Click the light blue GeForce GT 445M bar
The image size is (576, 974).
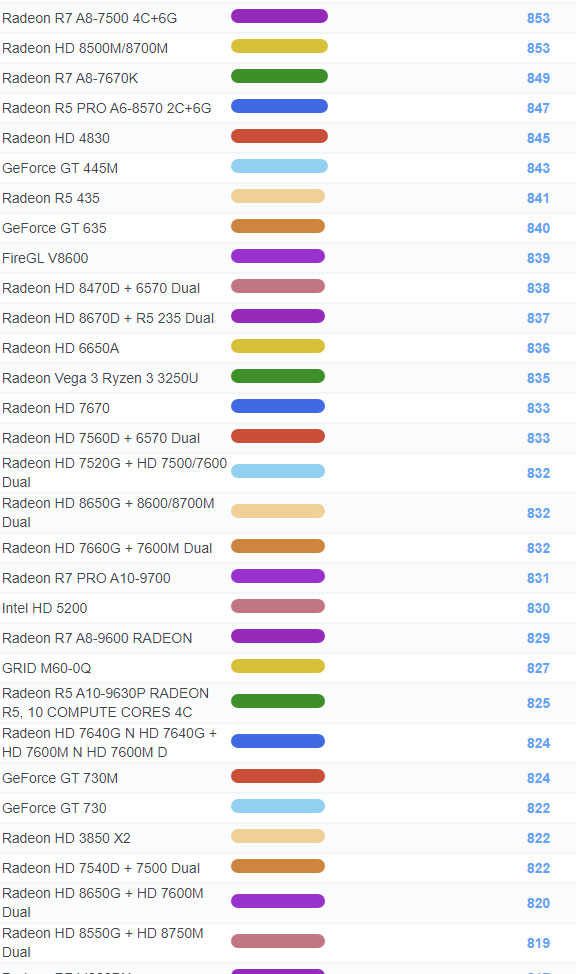[280, 166]
